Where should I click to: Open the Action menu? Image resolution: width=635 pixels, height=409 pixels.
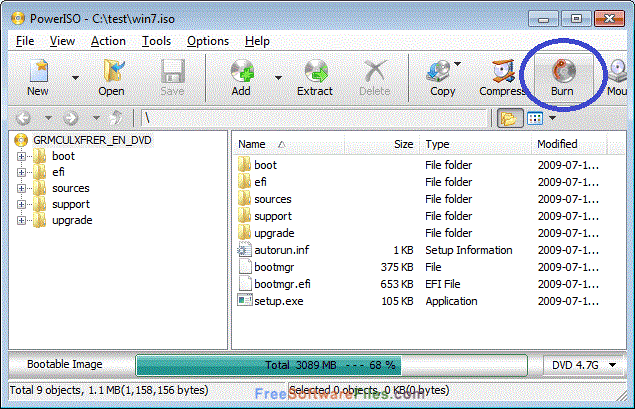pyautogui.click(x=108, y=41)
